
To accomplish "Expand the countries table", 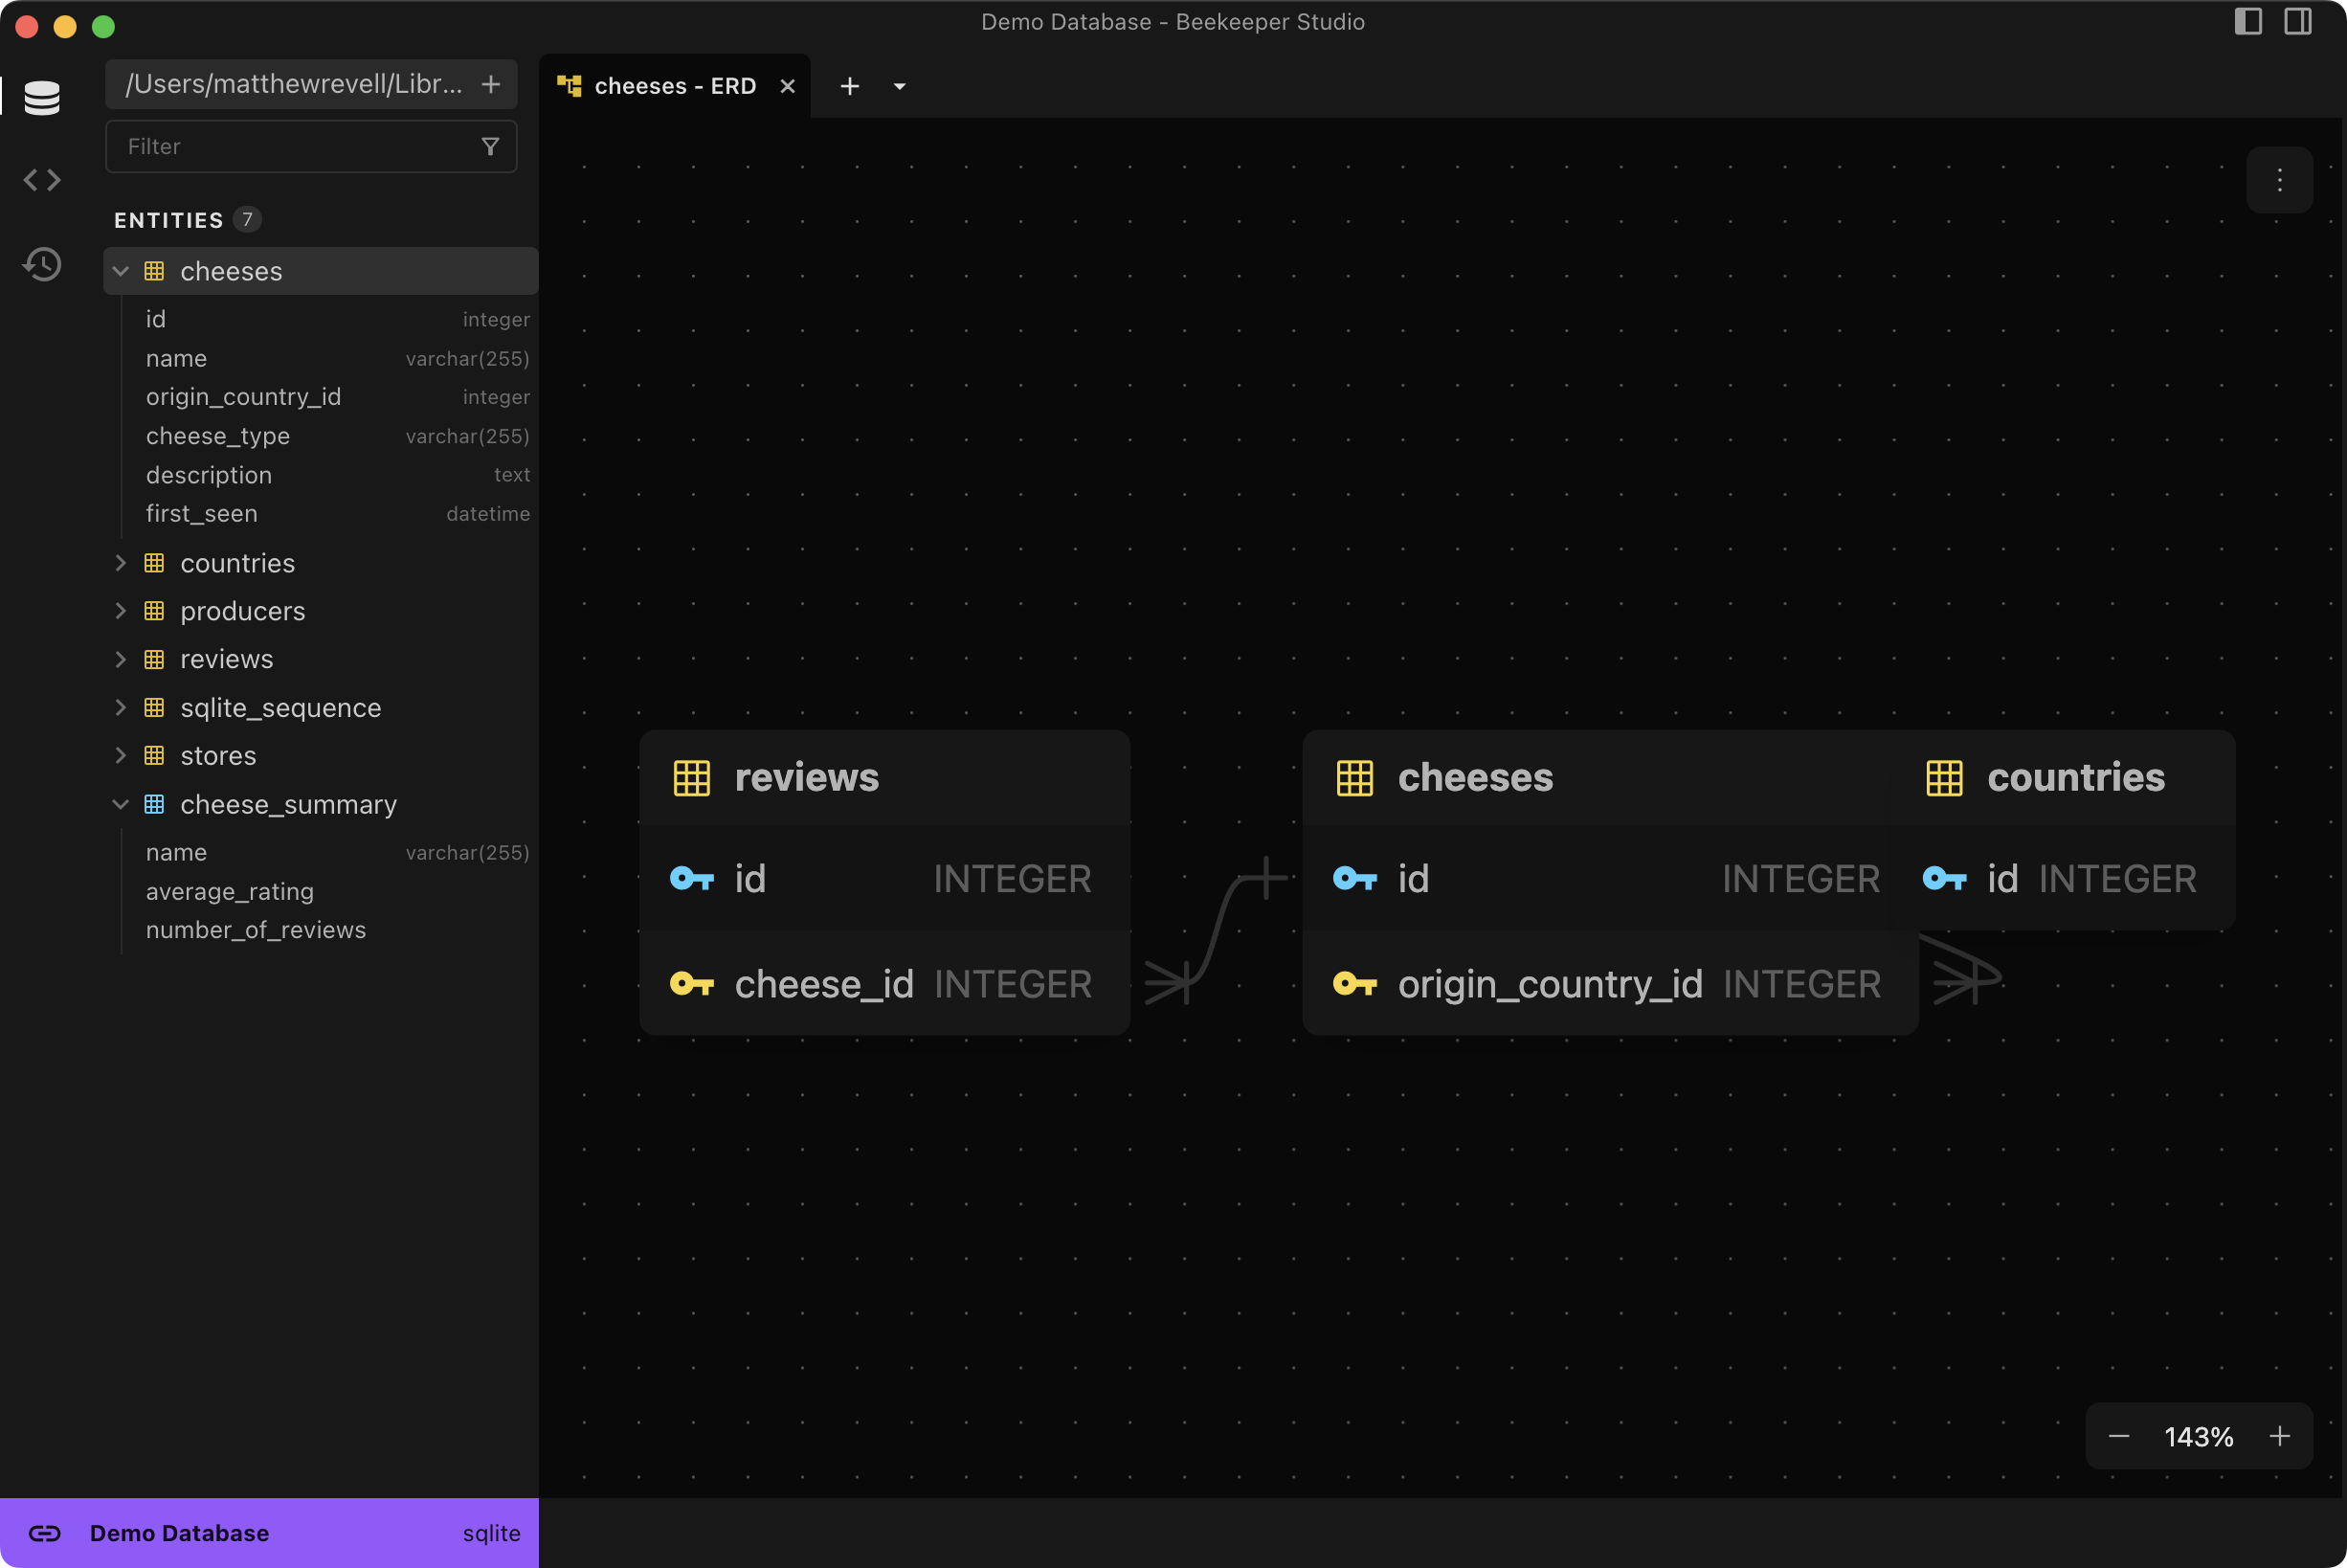I will (x=121, y=563).
